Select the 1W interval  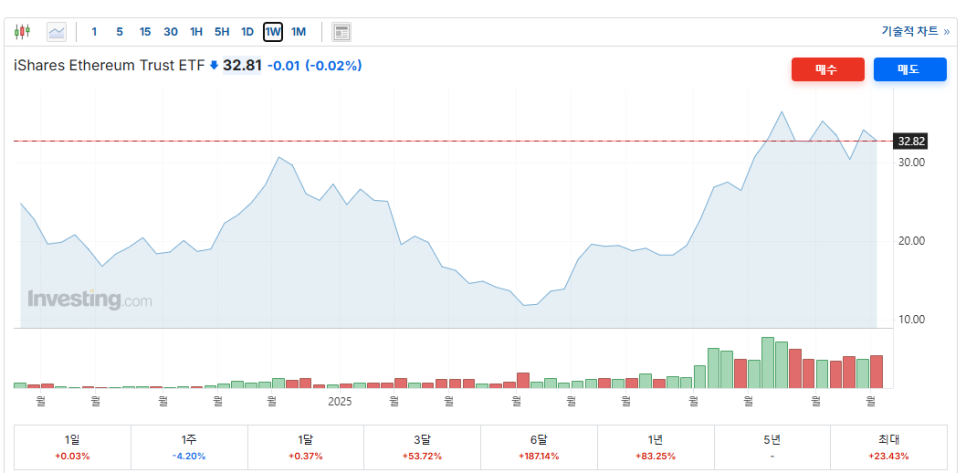[x=273, y=32]
